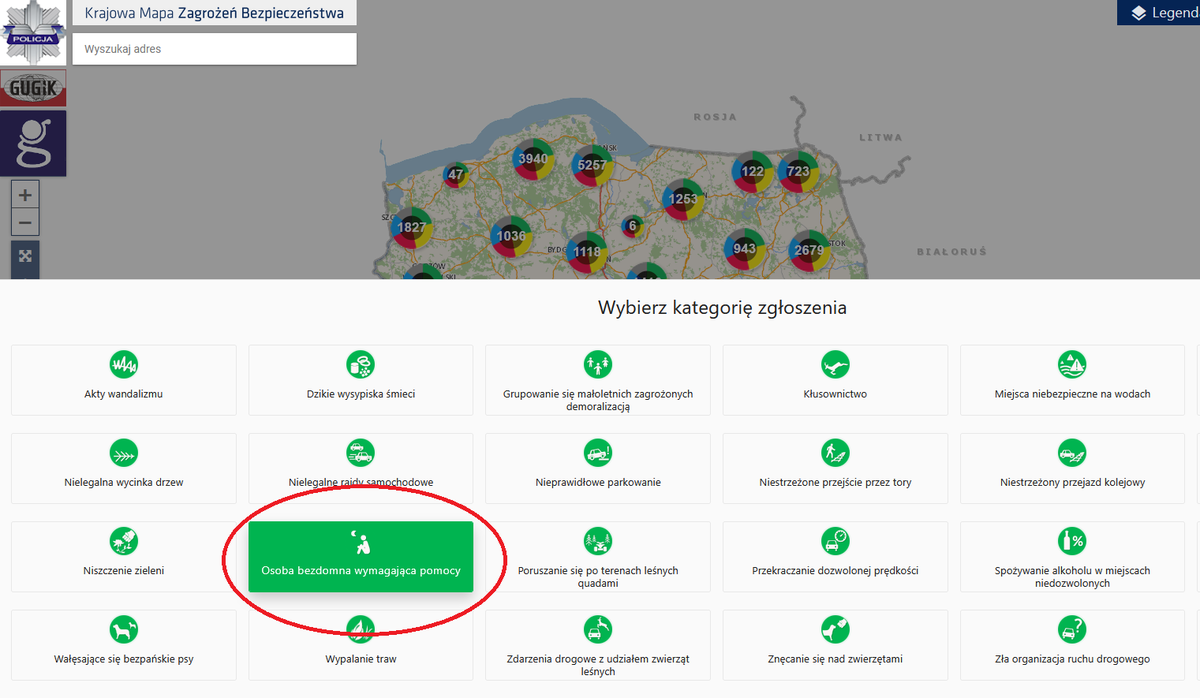Viewport: 1200px width, 698px height.
Task: Select the Wałęsające się bezpańskie psy icon
Action: pyautogui.click(x=124, y=629)
